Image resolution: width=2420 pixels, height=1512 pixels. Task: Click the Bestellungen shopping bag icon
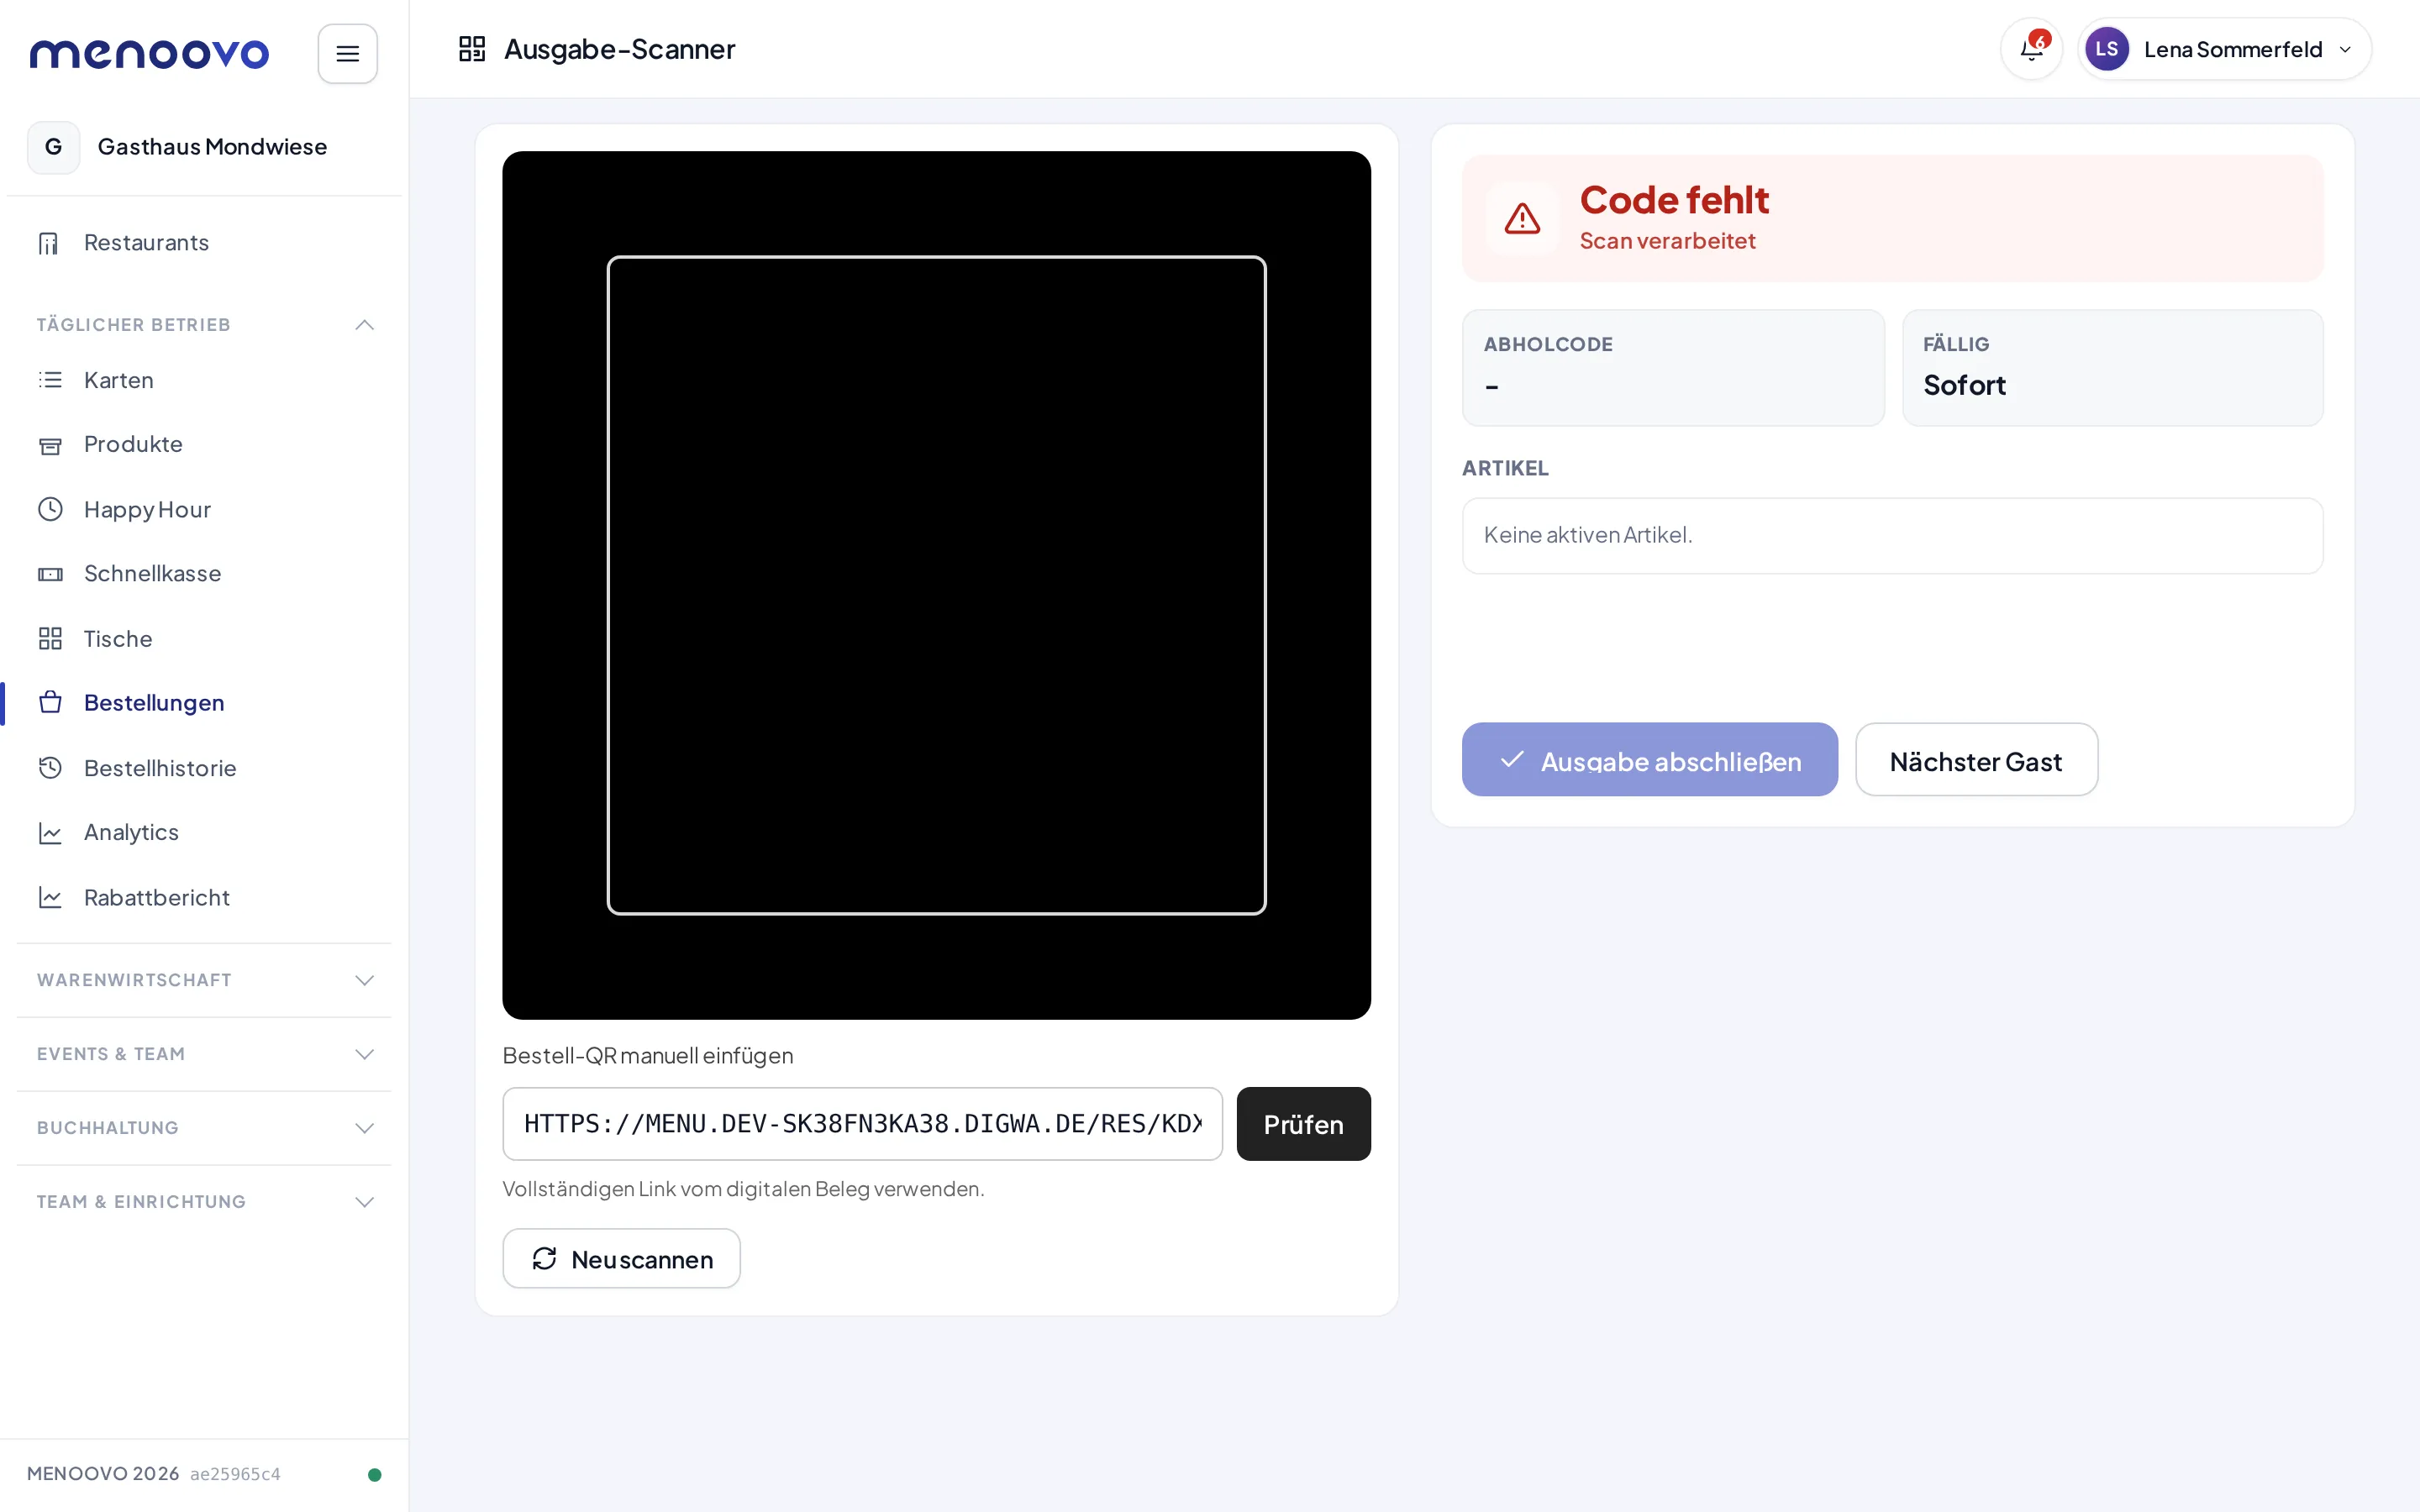pos(50,702)
